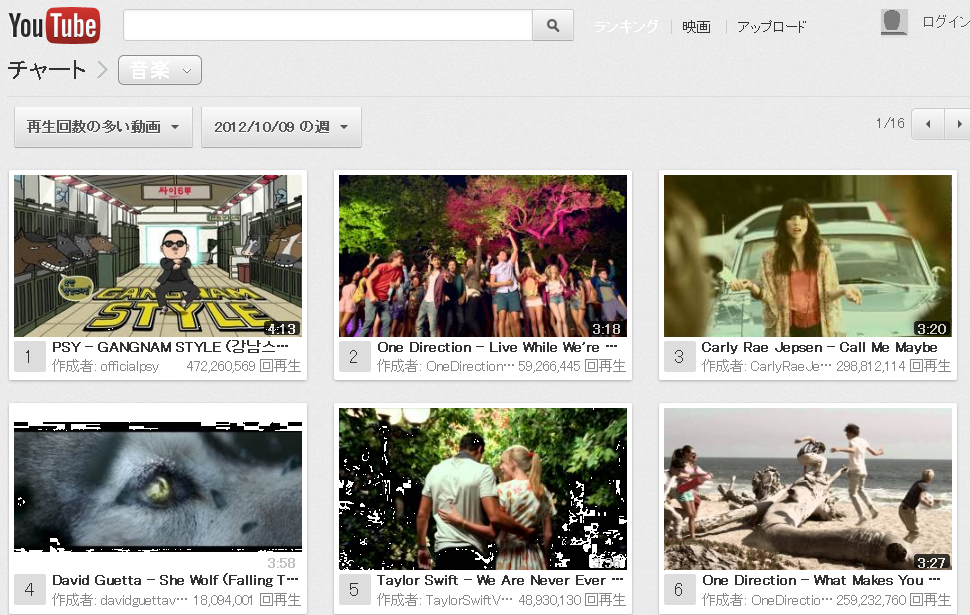Go to previous chart page arrow
970x615 pixels.
pos(928,124)
